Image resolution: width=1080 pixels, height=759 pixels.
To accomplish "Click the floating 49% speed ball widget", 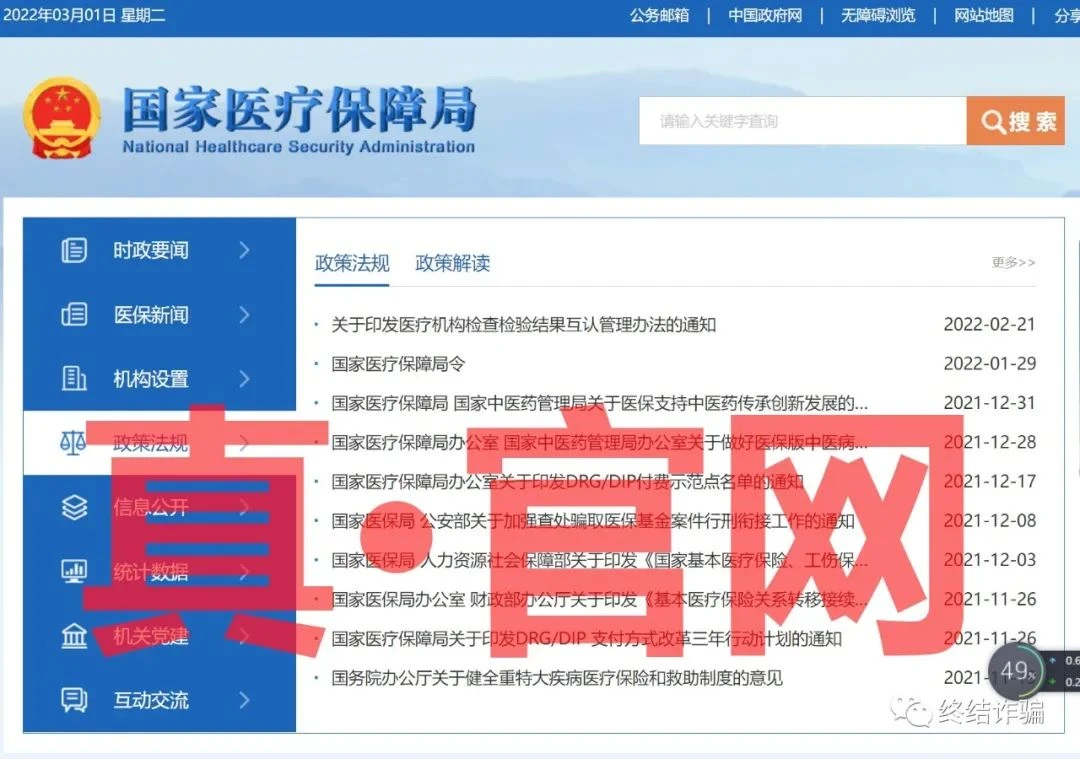I will point(1016,670).
